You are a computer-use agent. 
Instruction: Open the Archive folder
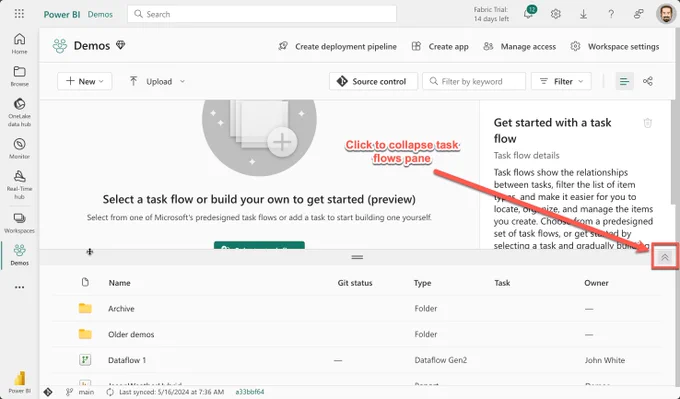121,308
